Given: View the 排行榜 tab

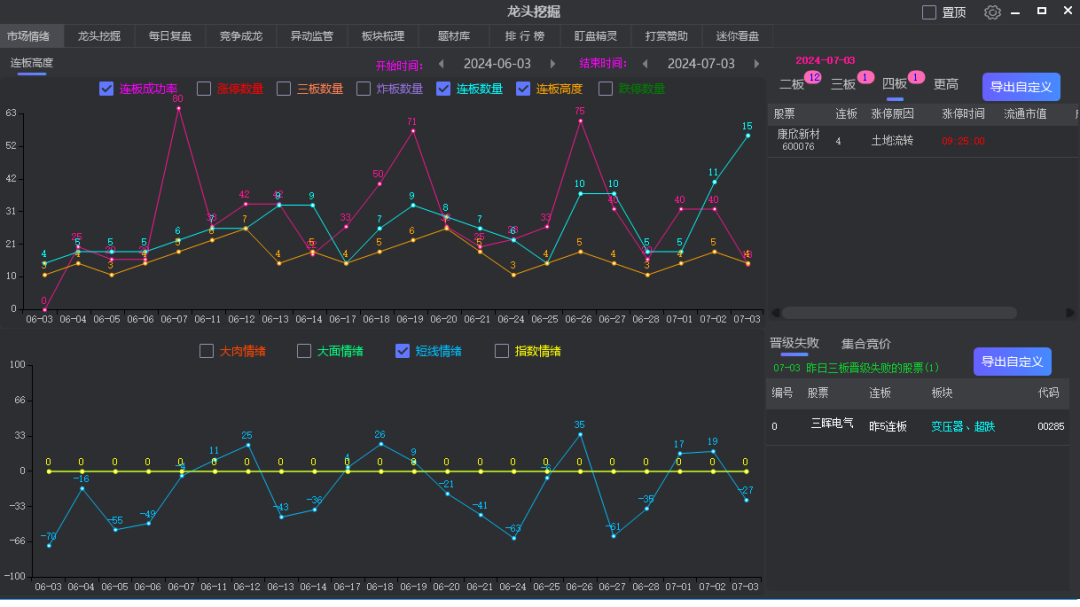Looking at the screenshot, I should (525, 36).
